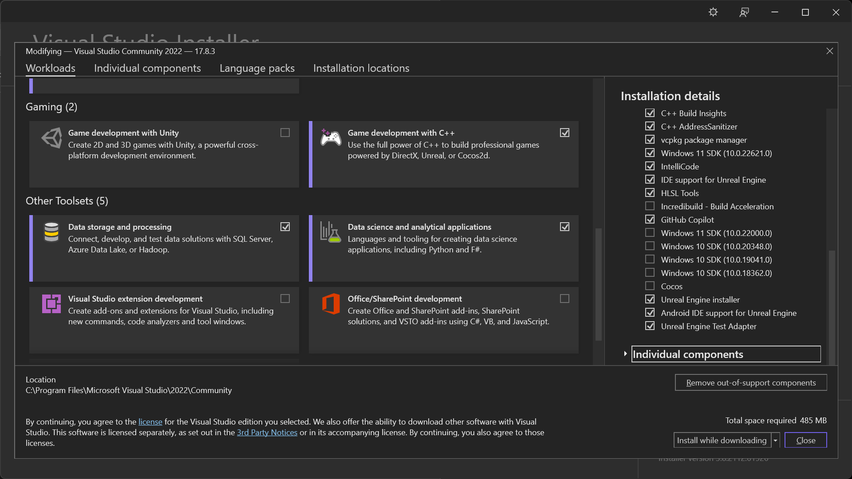Click the Installation details heading
The width and height of the screenshot is (852, 479).
pyautogui.click(x=670, y=96)
